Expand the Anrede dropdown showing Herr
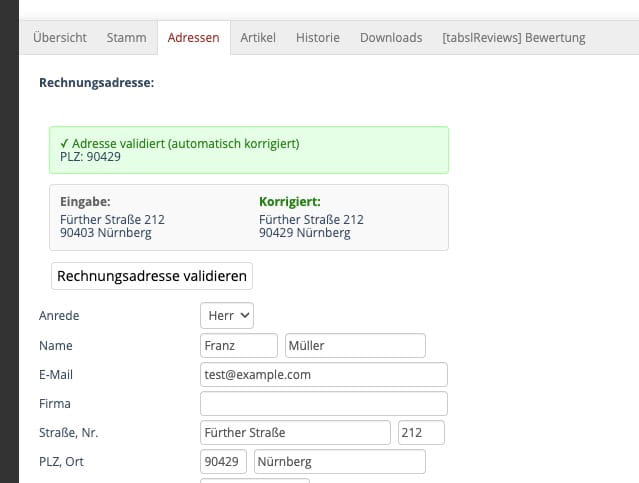Image resolution: width=639 pixels, height=483 pixels. coord(227,316)
